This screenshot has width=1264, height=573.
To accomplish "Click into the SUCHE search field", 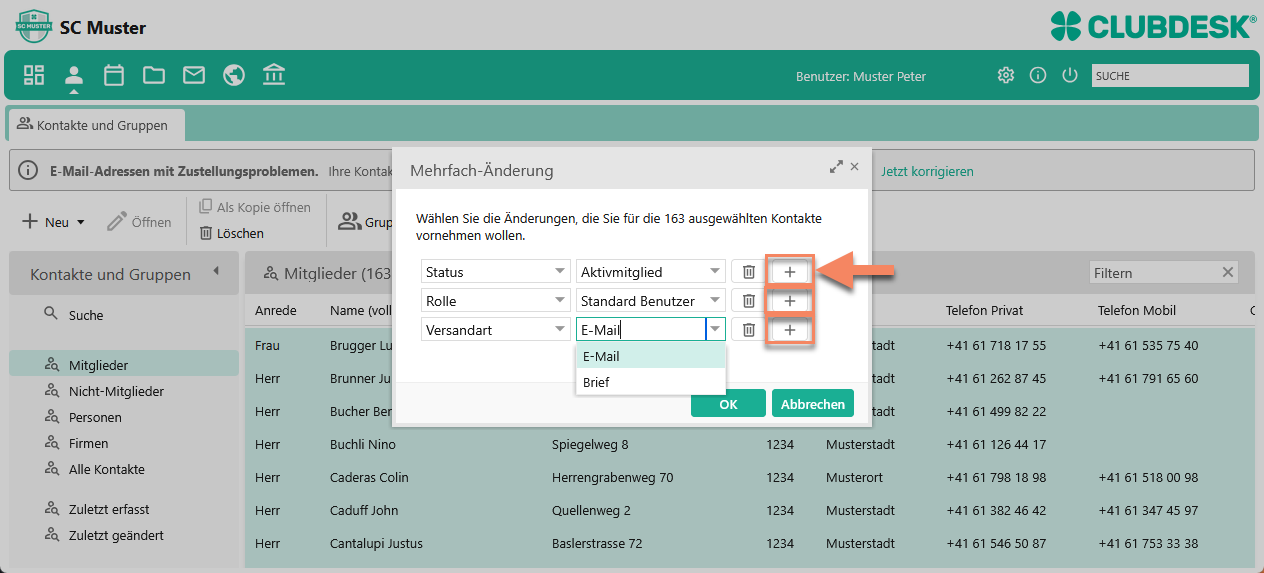I will pos(1170,75).
